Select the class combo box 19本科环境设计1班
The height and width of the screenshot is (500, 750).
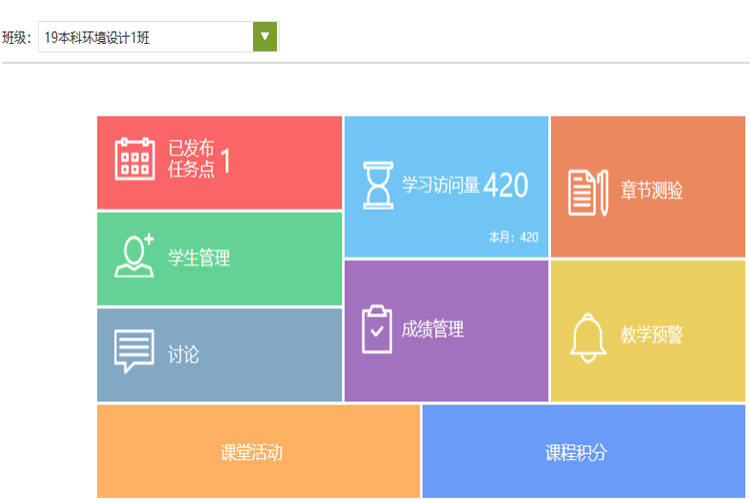click(x=146, y=38)
